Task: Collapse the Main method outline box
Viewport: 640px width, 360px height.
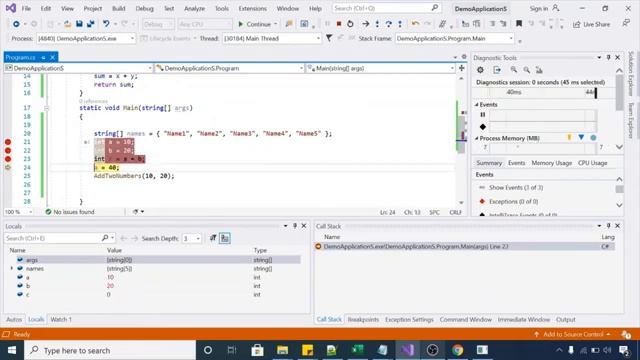Action: pyautogui.click(x=47, y=108)
